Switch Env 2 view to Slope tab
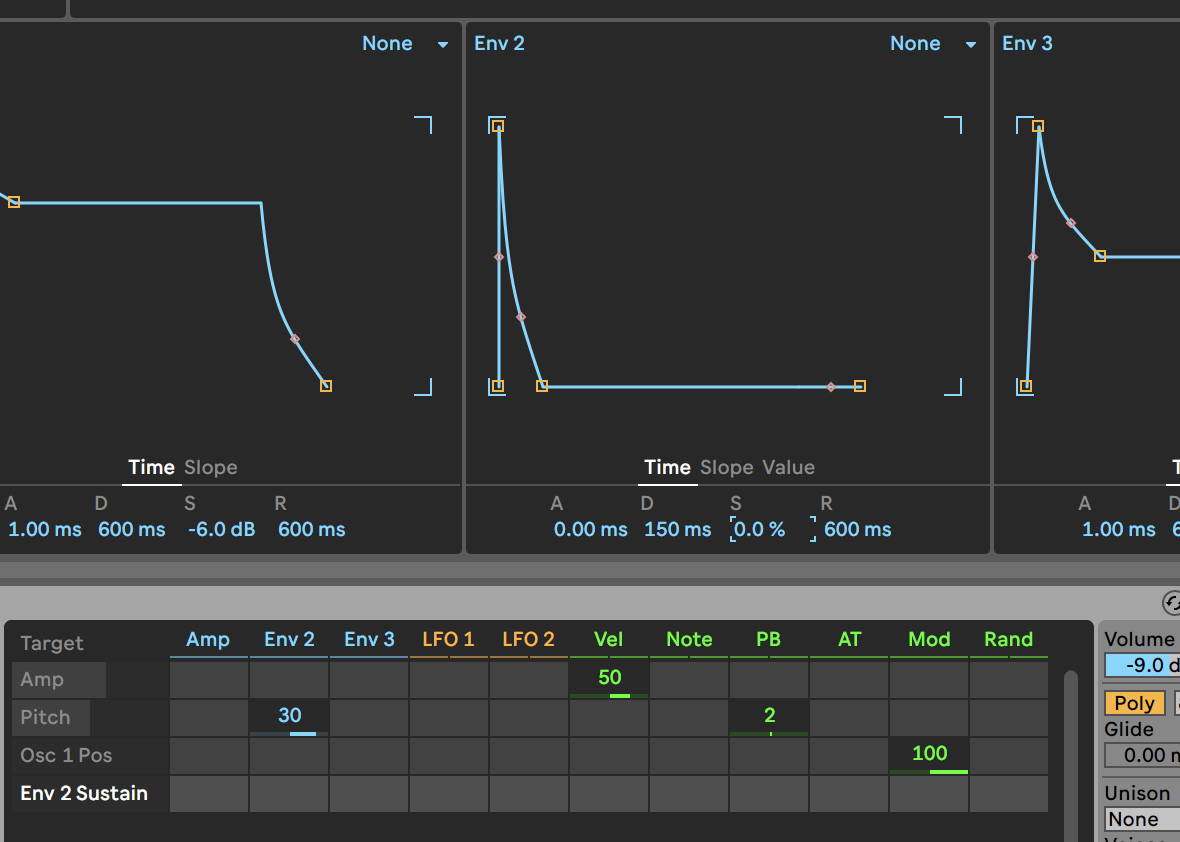This screenshot has width=1180, height=842. [726, 467]
